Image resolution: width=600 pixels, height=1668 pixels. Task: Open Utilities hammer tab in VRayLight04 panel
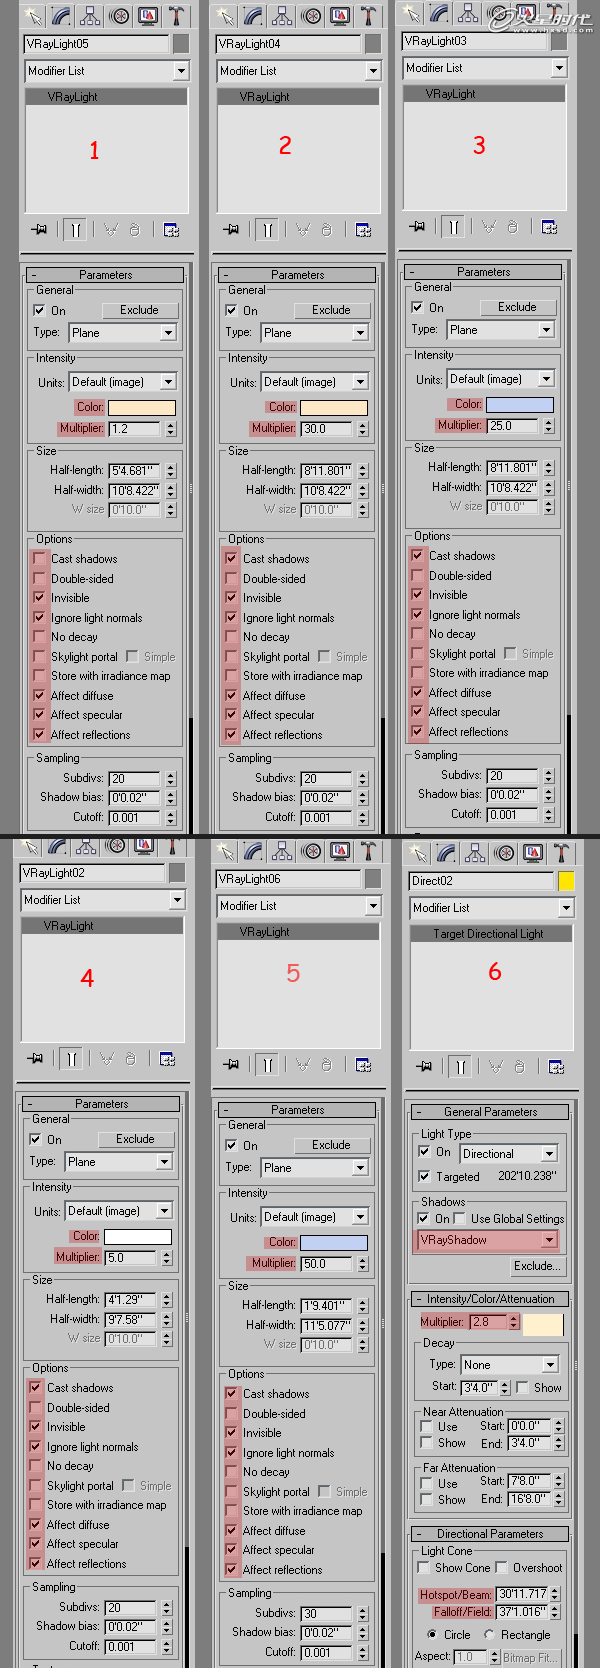[369, 16]
